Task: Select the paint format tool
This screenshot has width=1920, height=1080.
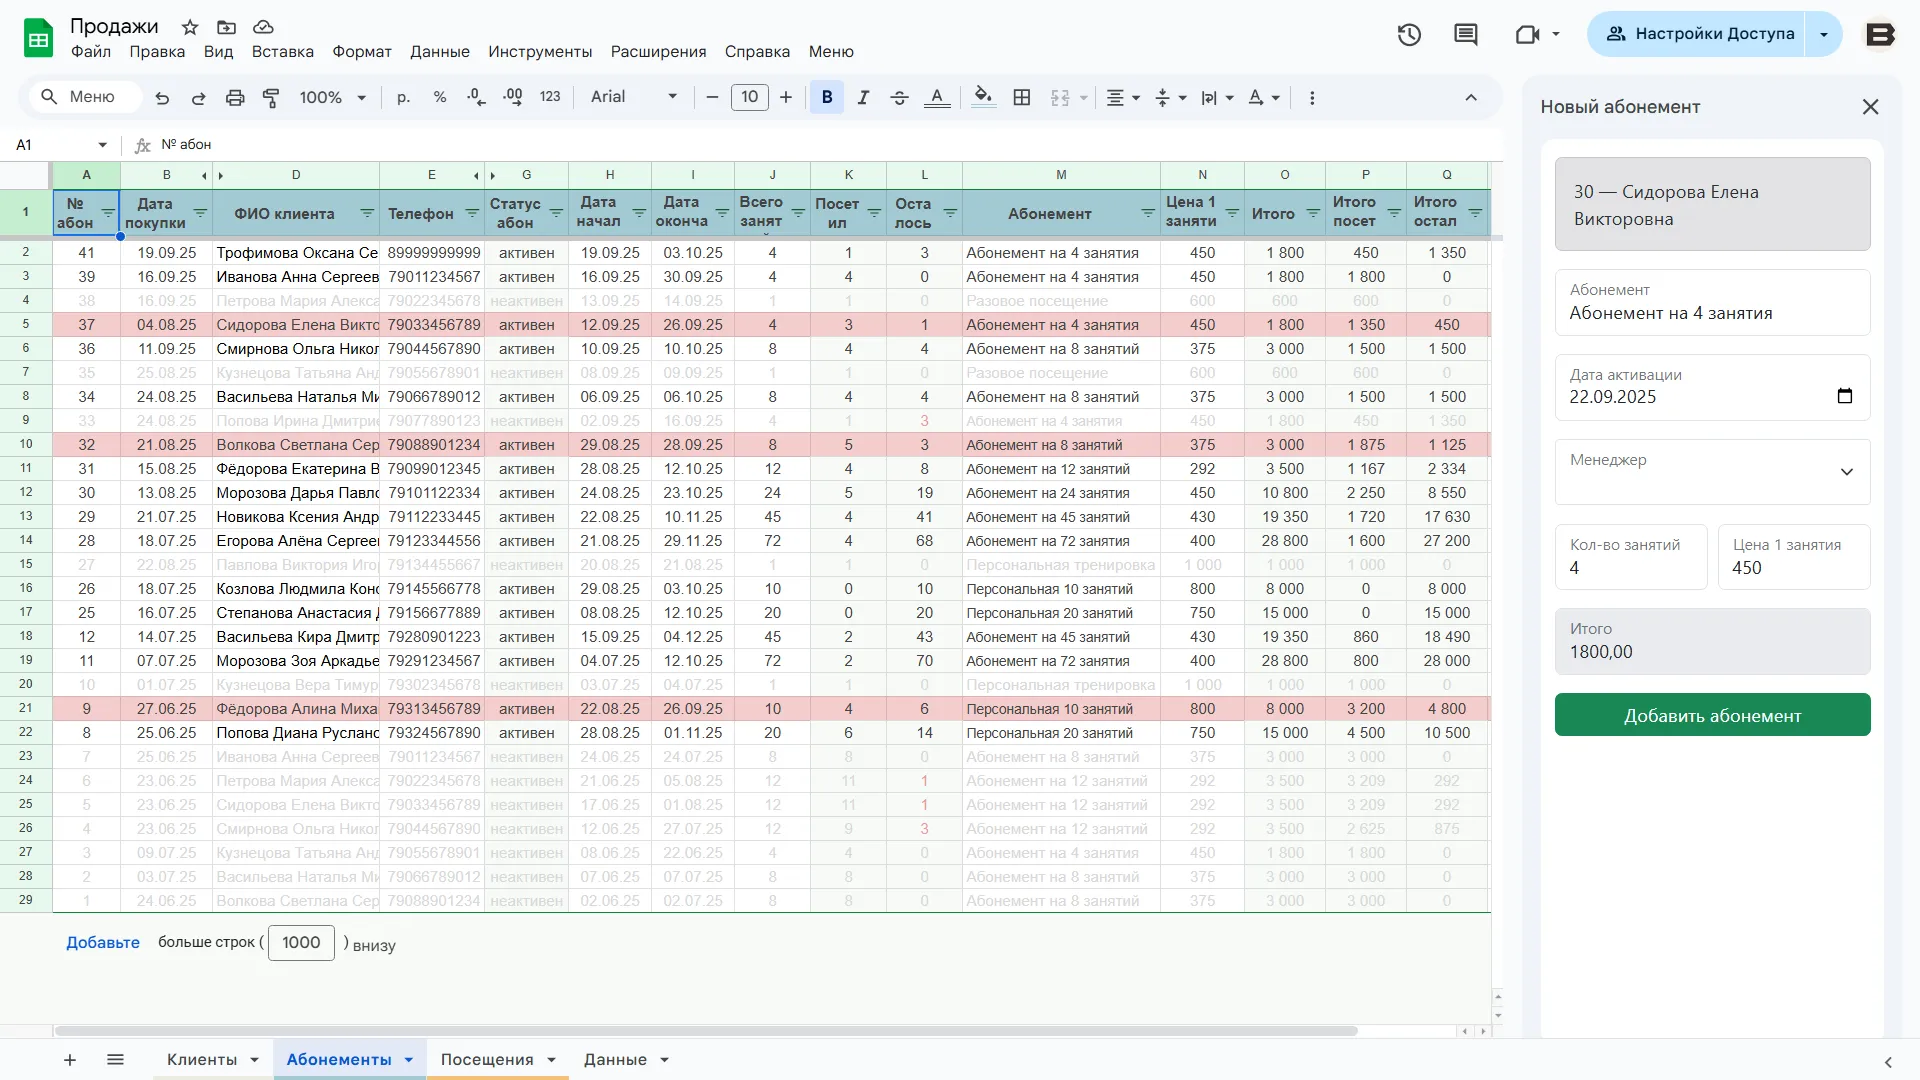Action: pyautogui.click(x=271, y=97)
